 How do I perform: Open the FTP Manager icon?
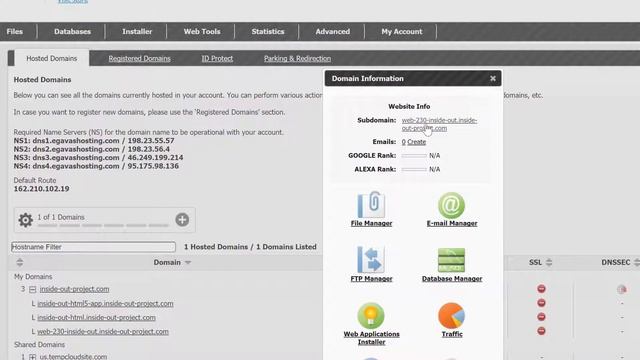371,259
